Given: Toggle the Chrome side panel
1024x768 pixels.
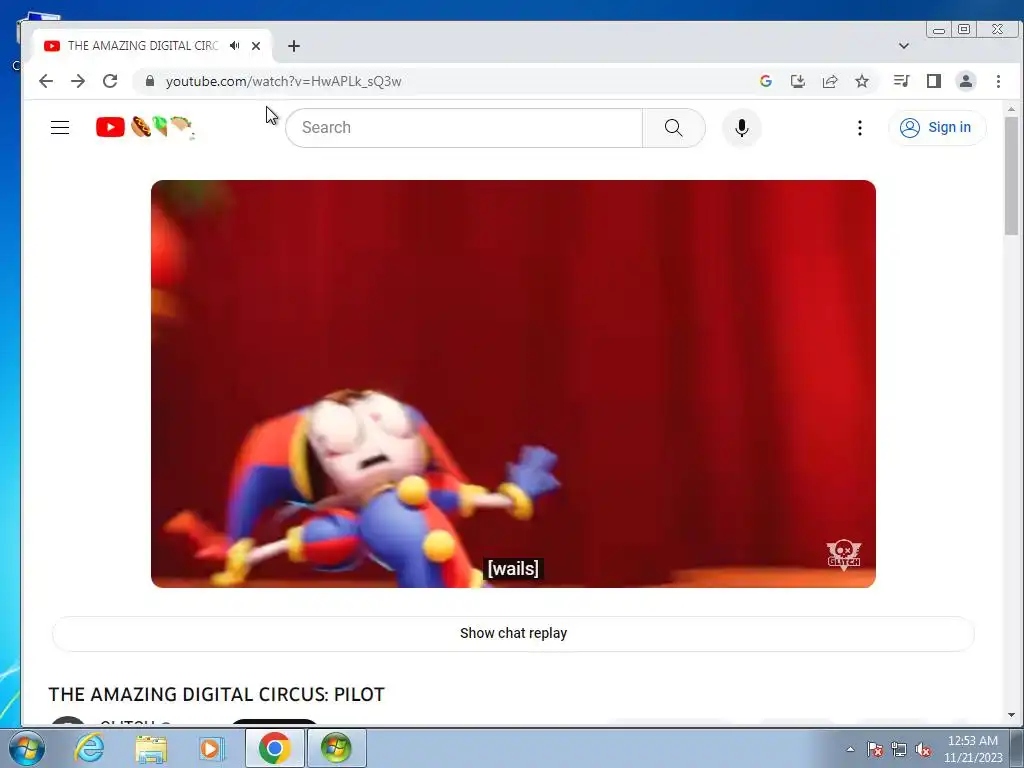Looking at the screenshot, I should pyautogui.click(x=934, y=81).
